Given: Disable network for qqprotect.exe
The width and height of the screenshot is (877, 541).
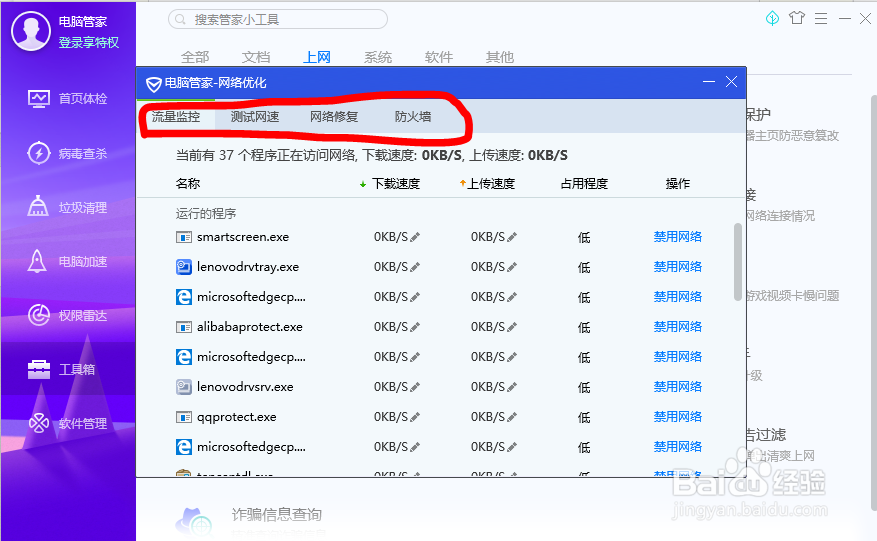Looking at the screenshot, I should coord(678,417).
